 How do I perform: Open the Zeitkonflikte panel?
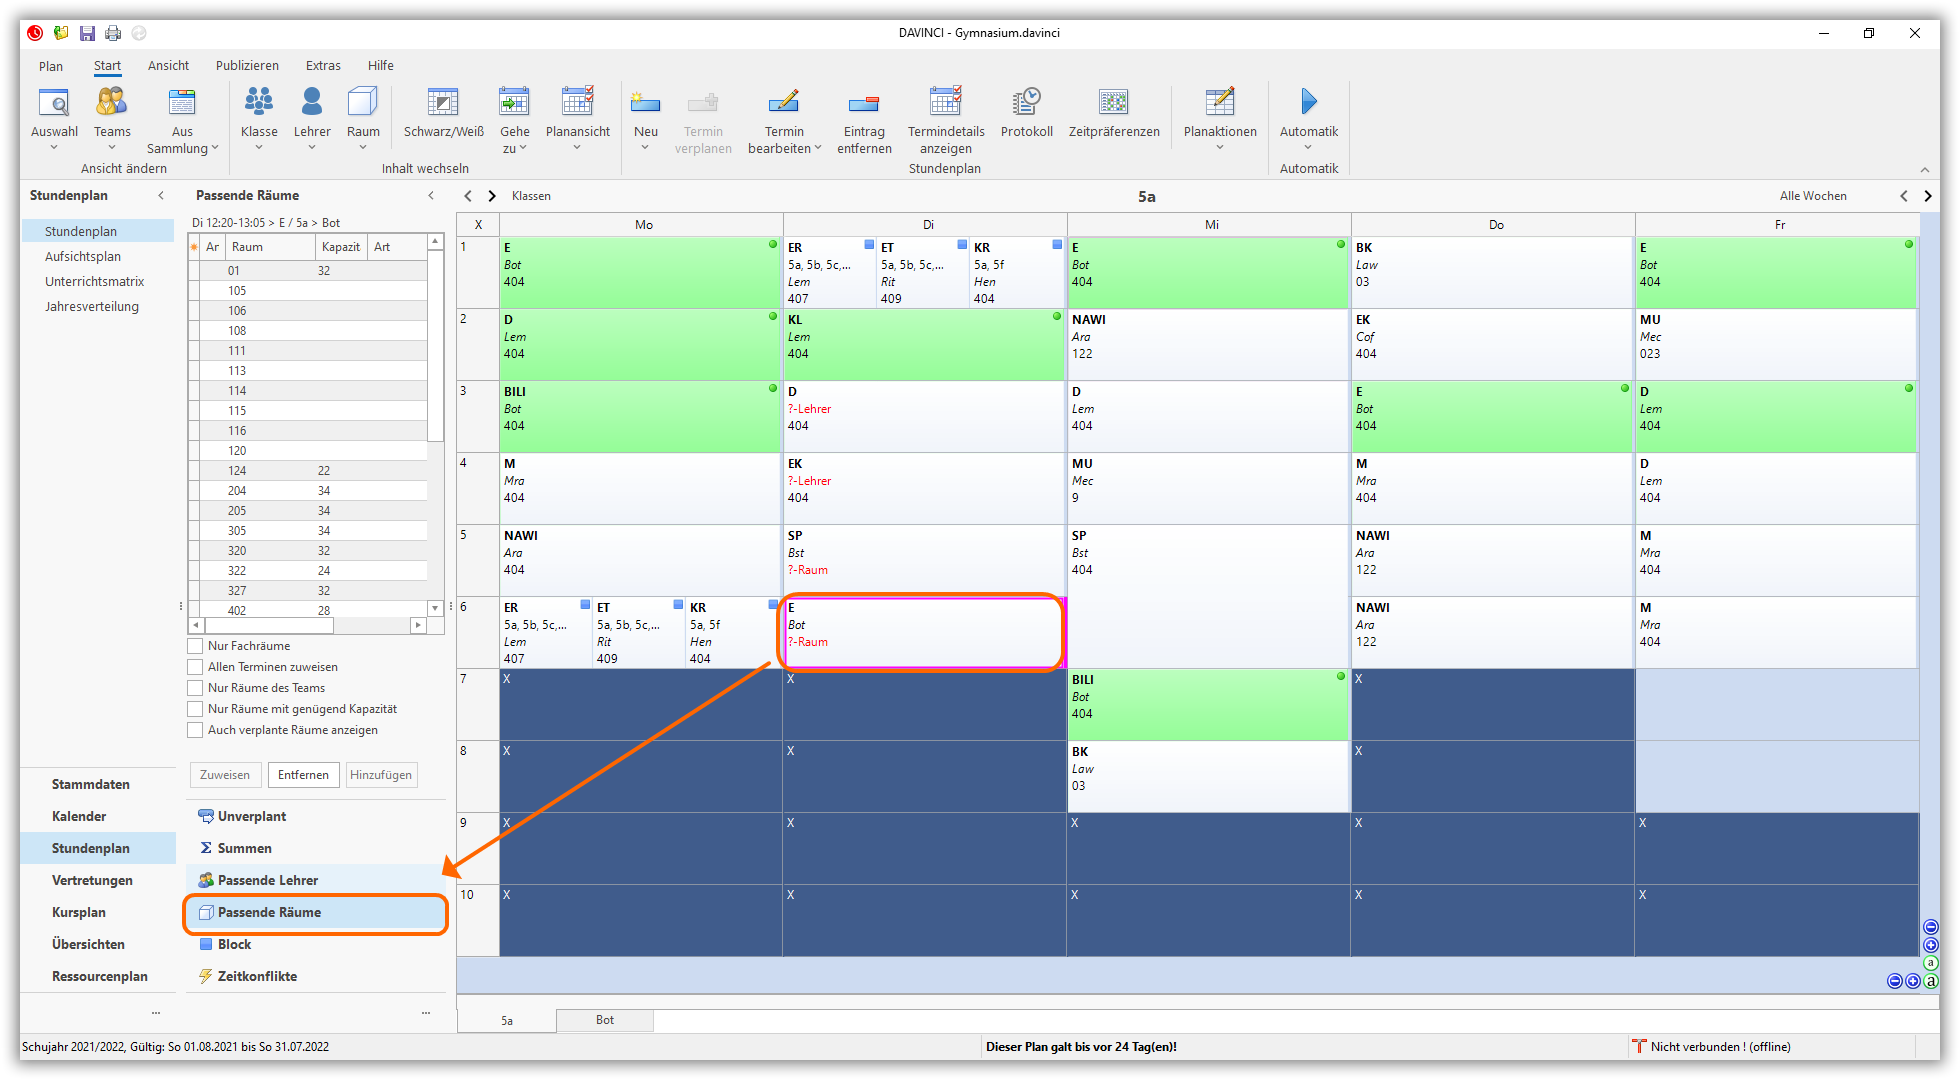(x=257, y=976)
